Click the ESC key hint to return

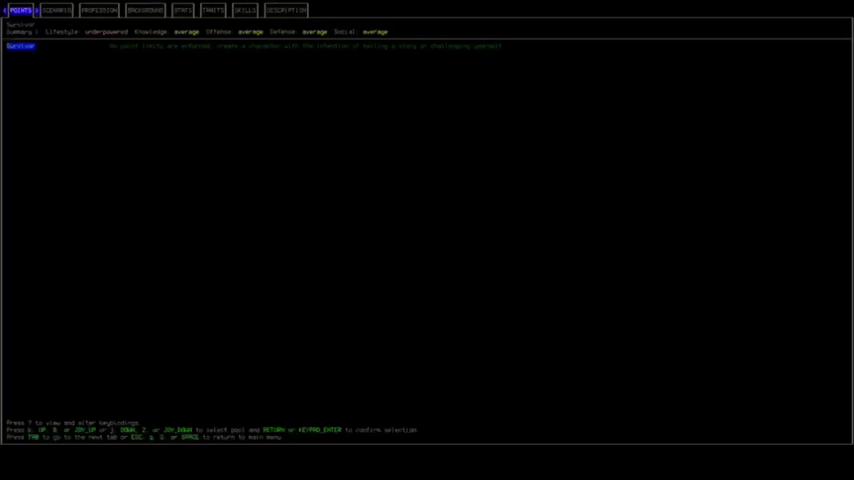137,437
